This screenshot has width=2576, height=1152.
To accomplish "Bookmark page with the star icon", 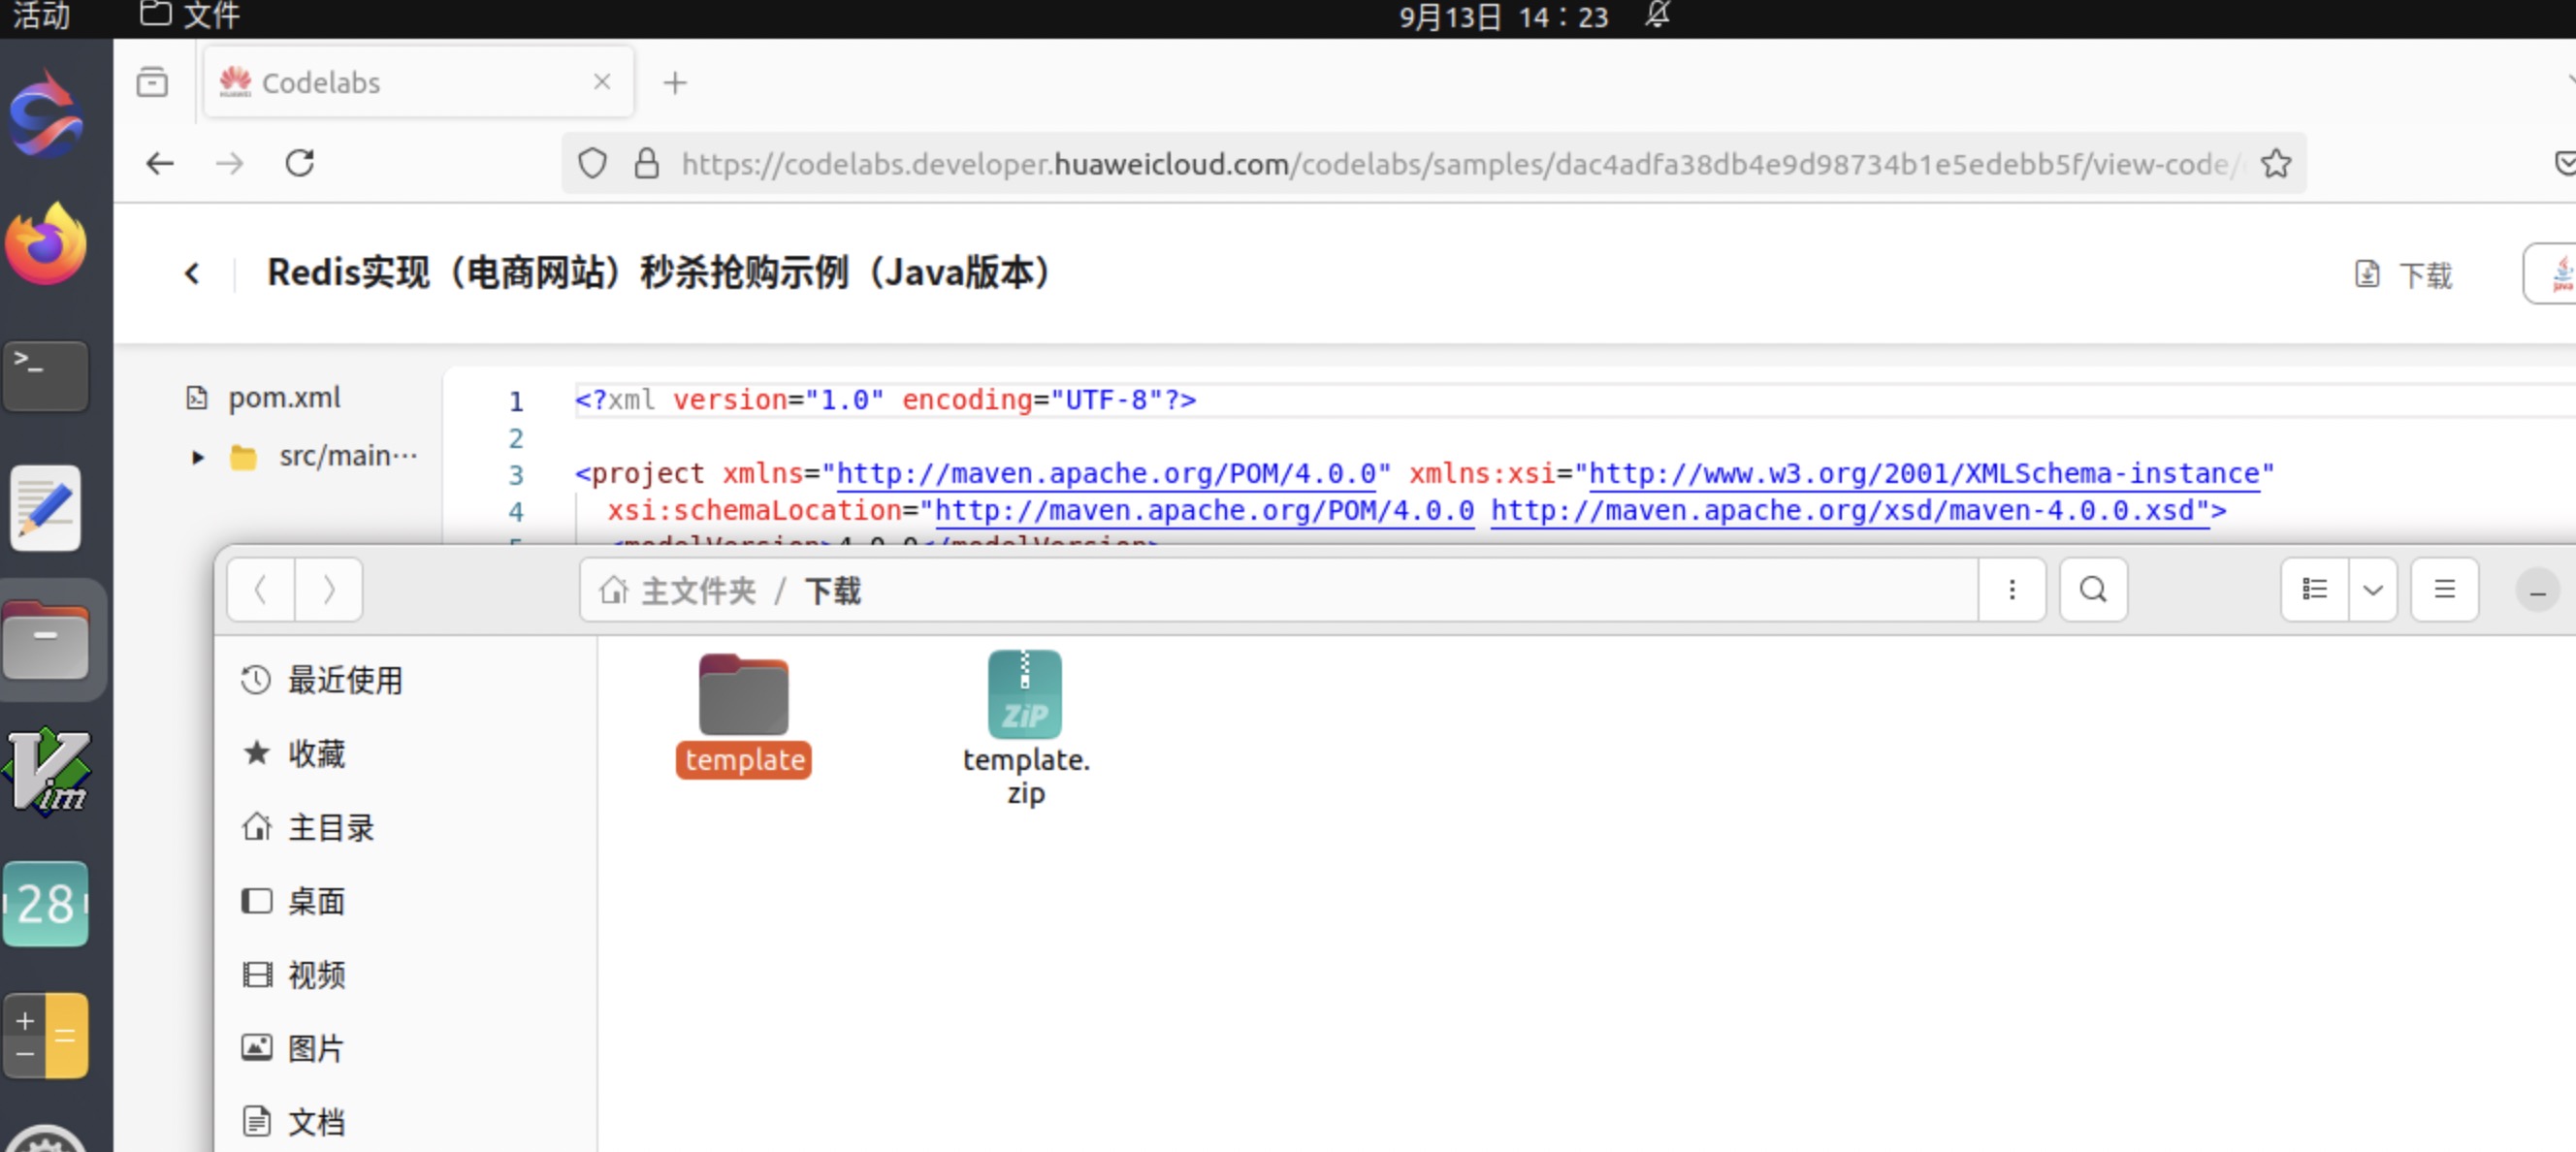I will point(2276,163).
